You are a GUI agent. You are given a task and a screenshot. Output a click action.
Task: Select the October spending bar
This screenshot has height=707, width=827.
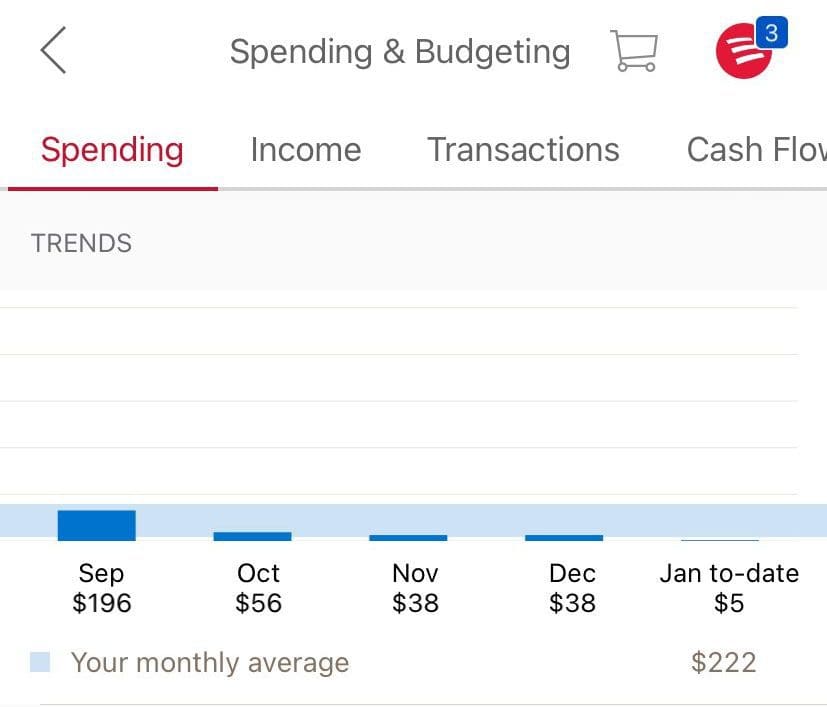pos(253,536)
